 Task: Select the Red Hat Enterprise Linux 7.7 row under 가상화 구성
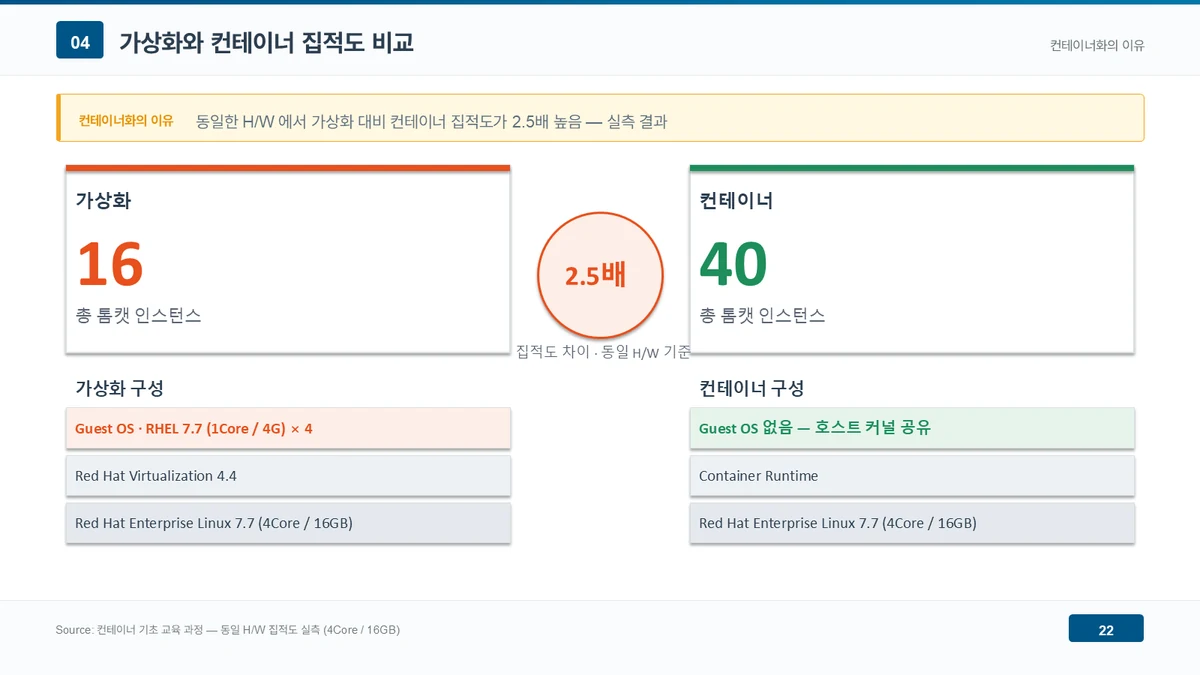point(288,523)
